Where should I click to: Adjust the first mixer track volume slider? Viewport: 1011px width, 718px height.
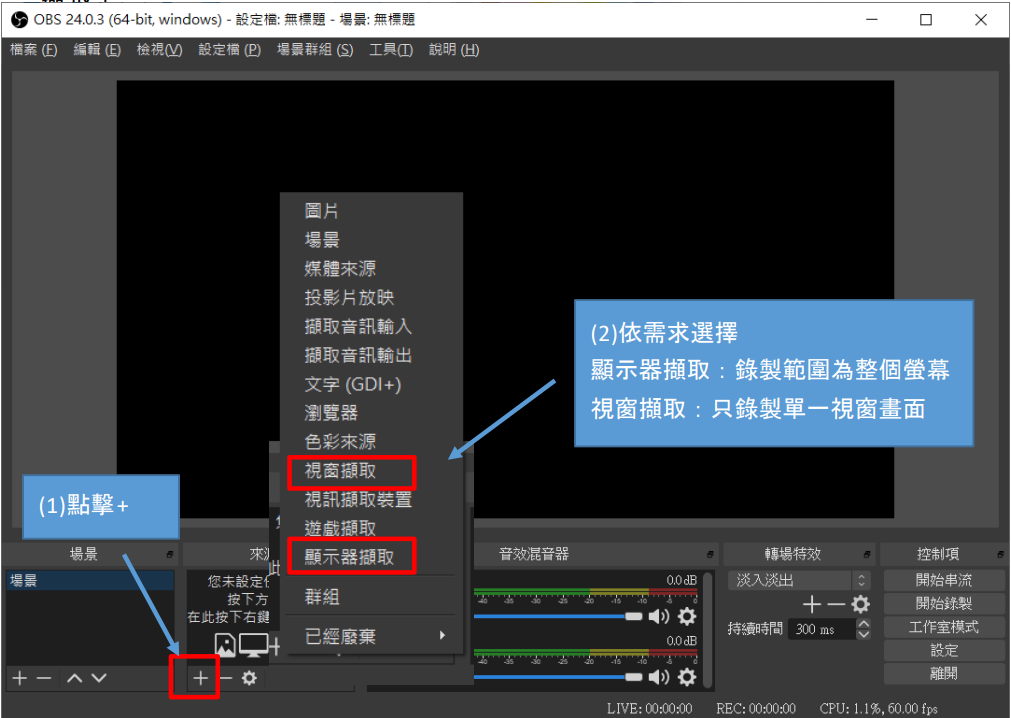click(x=558, y=617)
